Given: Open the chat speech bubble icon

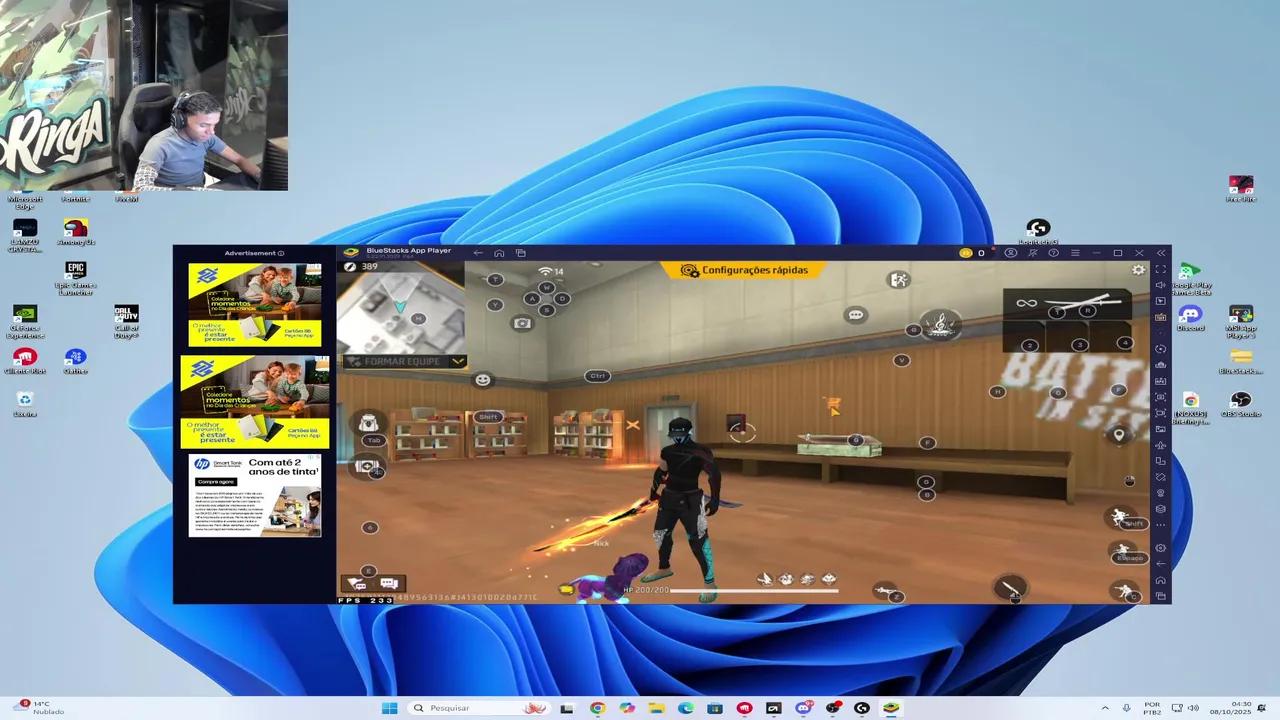Looking at the screenshot, I should pos(855,315).
